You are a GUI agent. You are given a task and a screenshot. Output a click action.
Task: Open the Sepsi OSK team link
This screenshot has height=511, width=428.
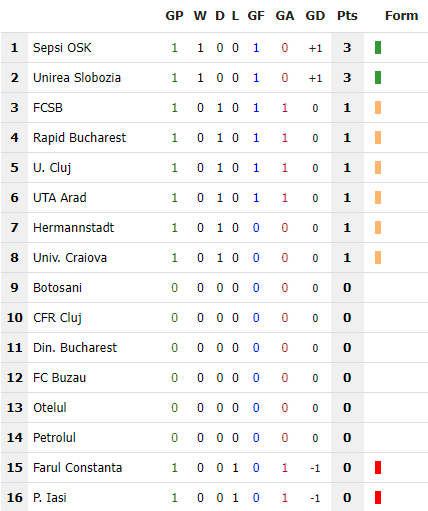click(62, 48)
